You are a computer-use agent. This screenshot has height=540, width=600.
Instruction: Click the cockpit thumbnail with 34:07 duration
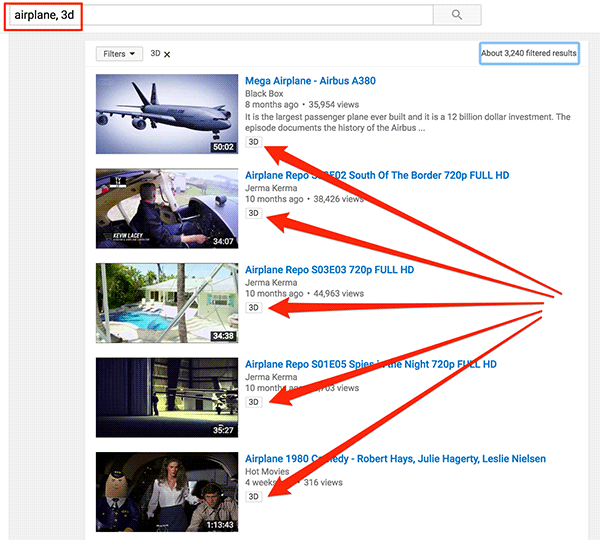pyautogui.click(x=166, y=208)
